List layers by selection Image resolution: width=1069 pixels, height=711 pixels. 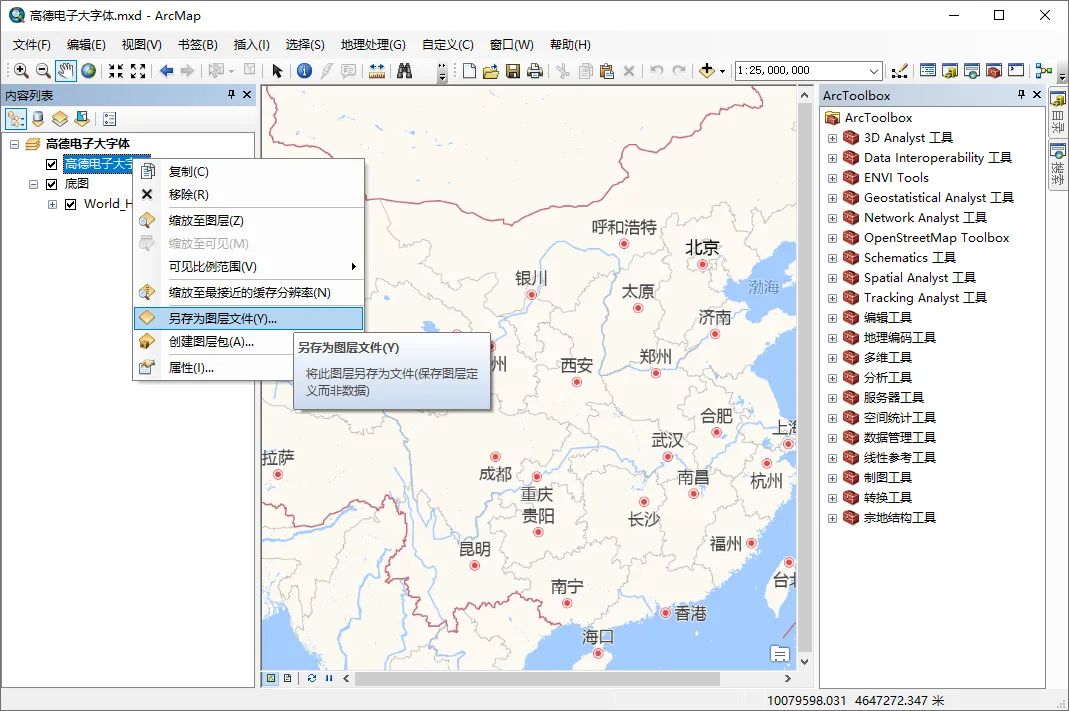82,119
